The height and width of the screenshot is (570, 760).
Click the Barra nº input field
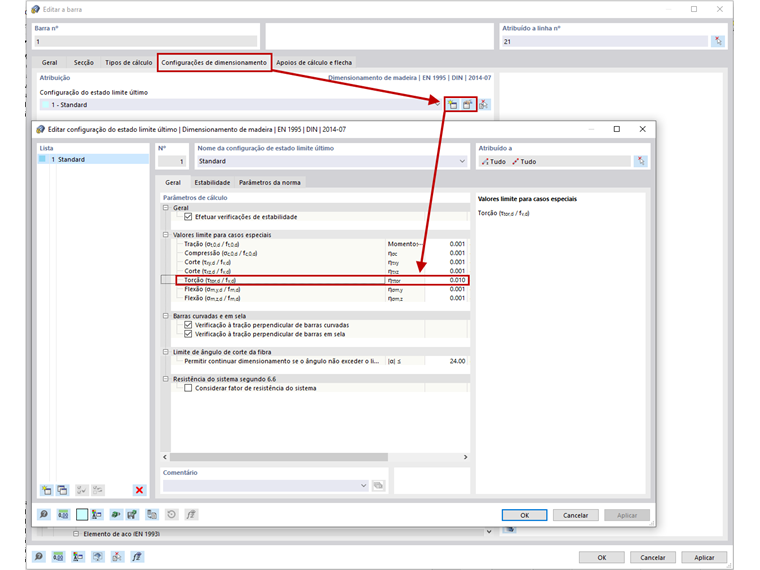tap(145, 41)
